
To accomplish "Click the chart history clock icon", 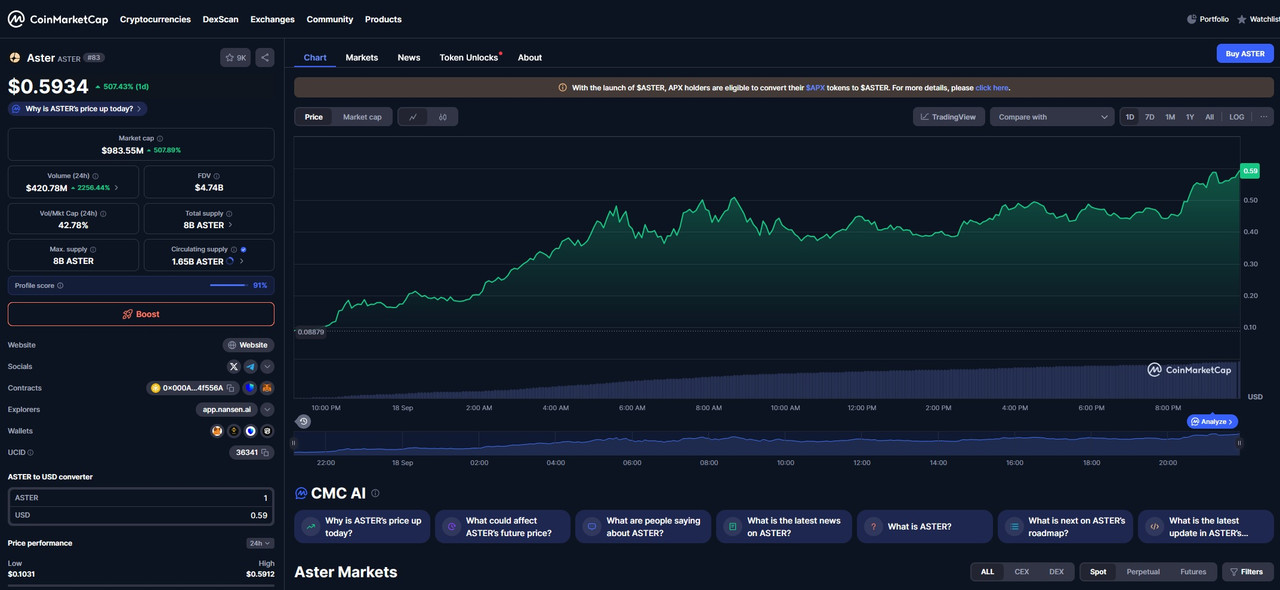I will tap(303, 421).
